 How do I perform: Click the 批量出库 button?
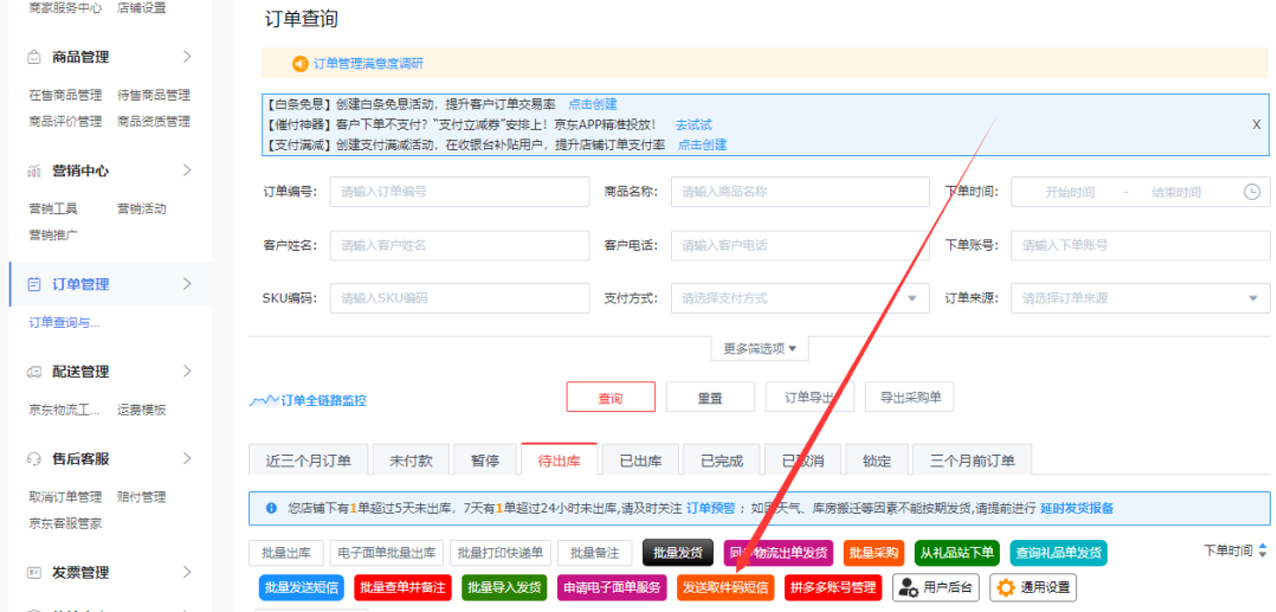(x=286, y=552)
